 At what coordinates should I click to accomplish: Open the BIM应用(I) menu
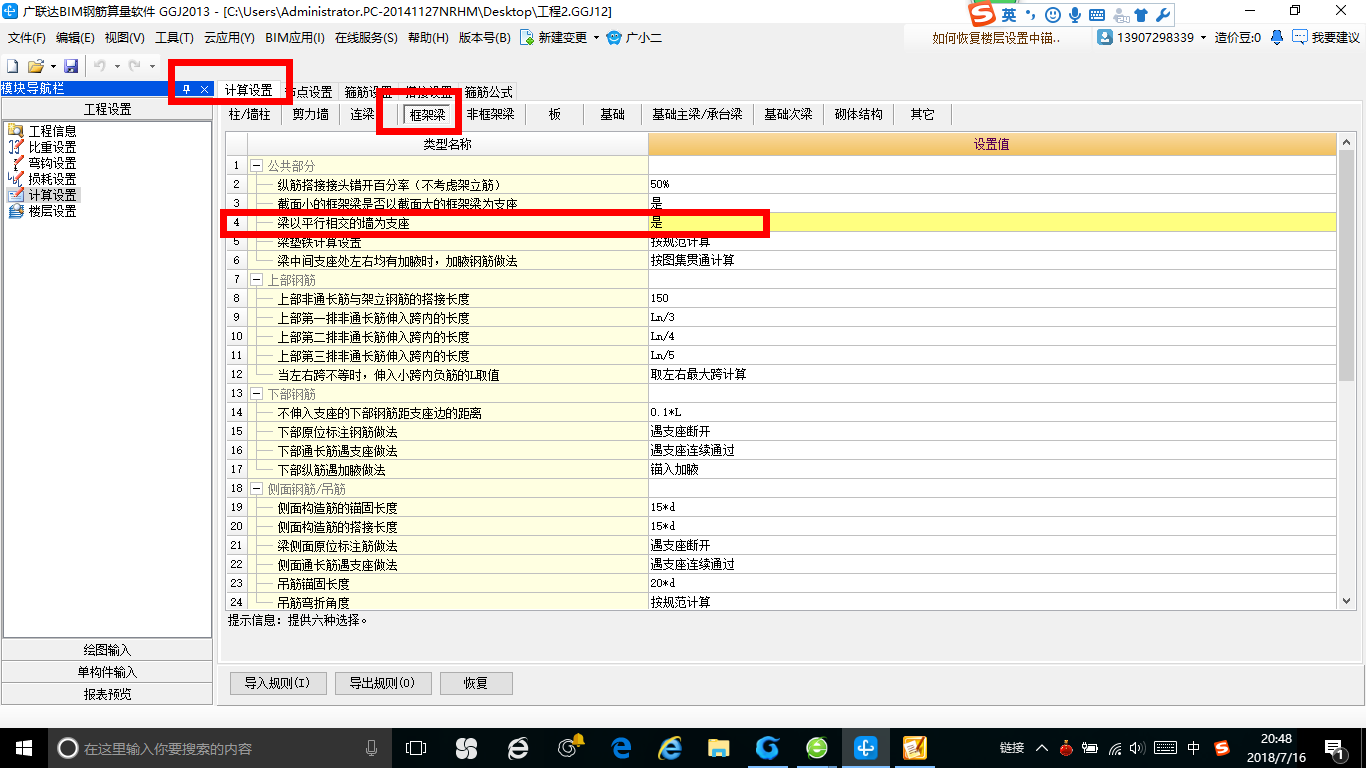point(295,38)
